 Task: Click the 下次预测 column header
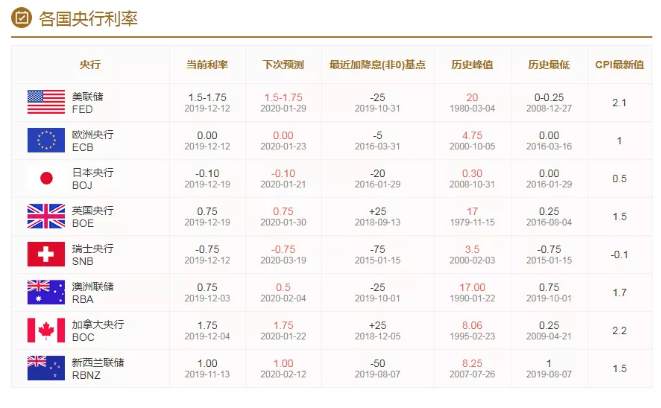click(283, 64)
